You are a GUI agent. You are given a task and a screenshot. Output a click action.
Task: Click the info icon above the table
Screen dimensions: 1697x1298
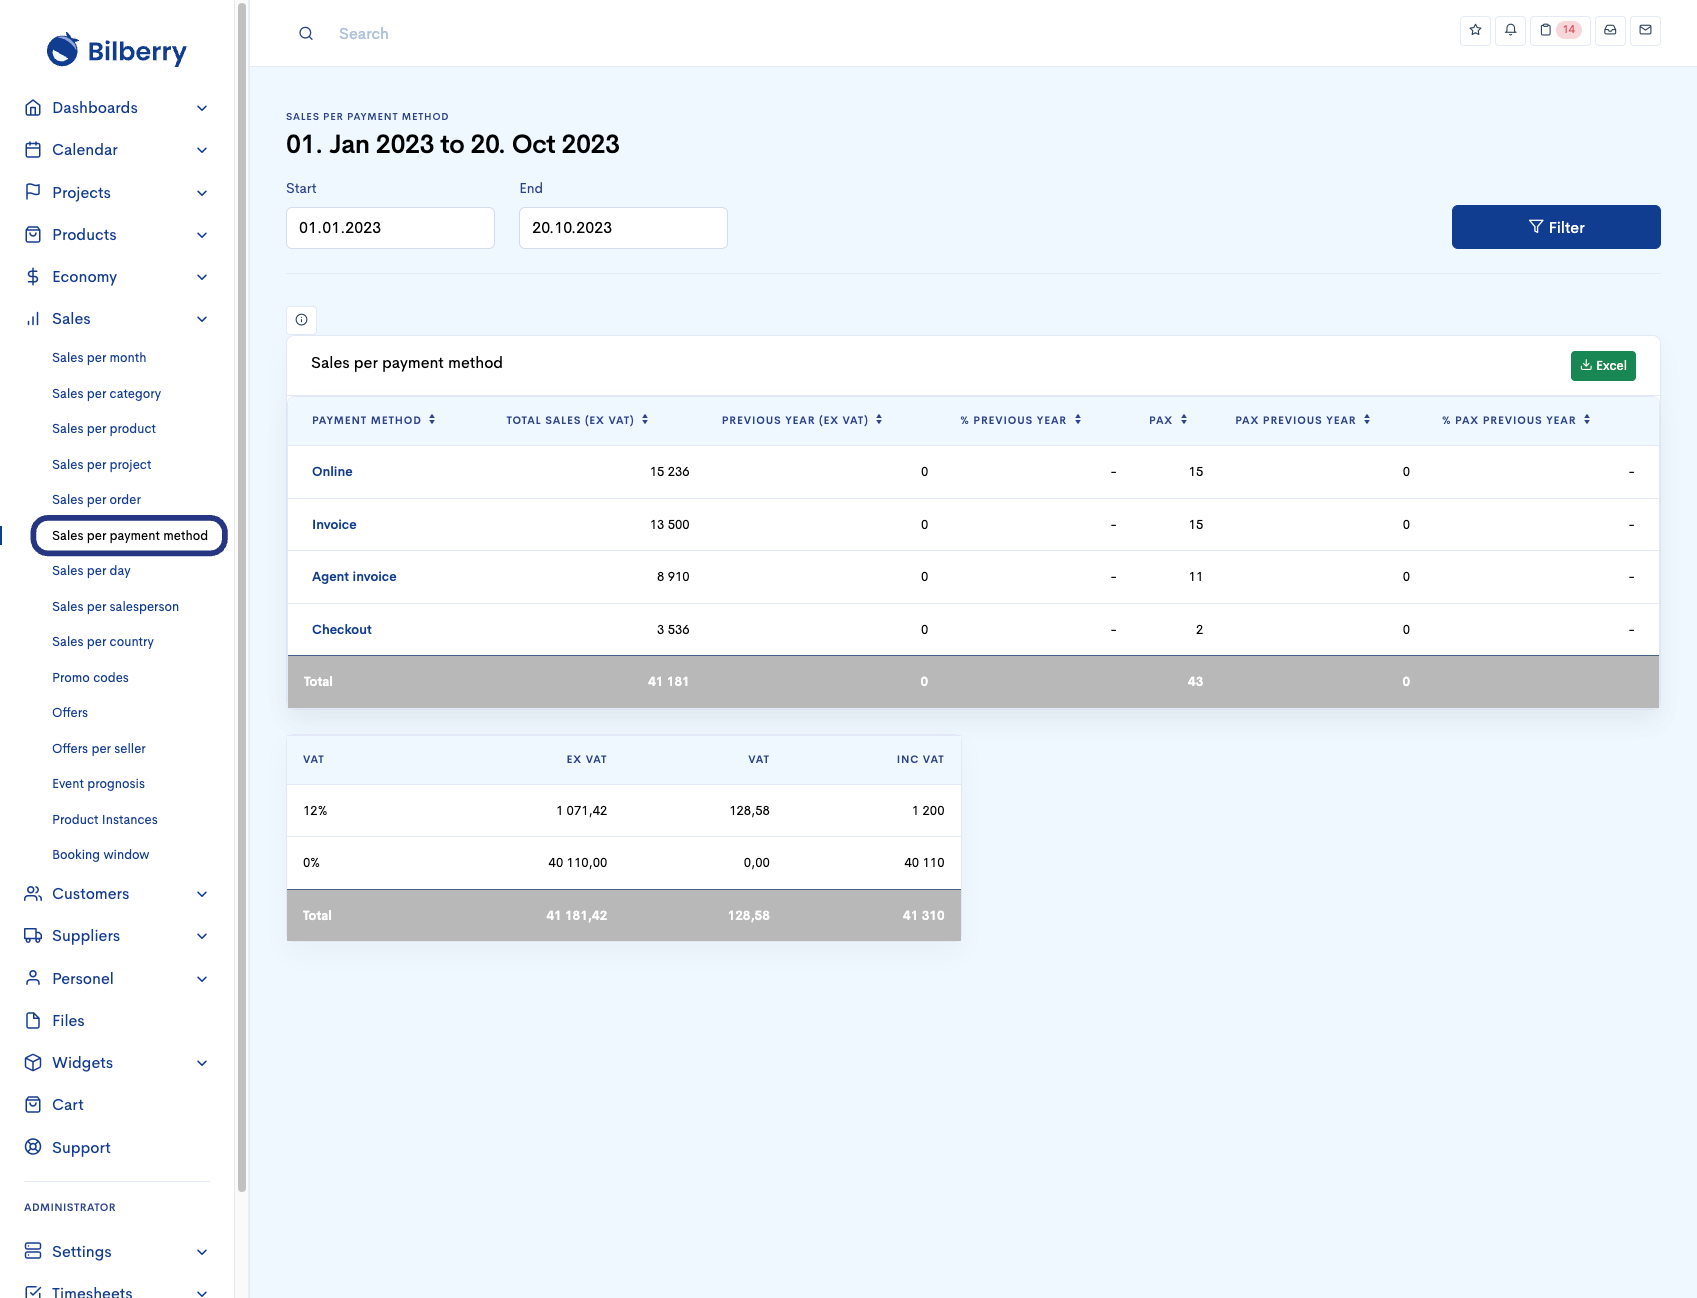click(301, 320)
